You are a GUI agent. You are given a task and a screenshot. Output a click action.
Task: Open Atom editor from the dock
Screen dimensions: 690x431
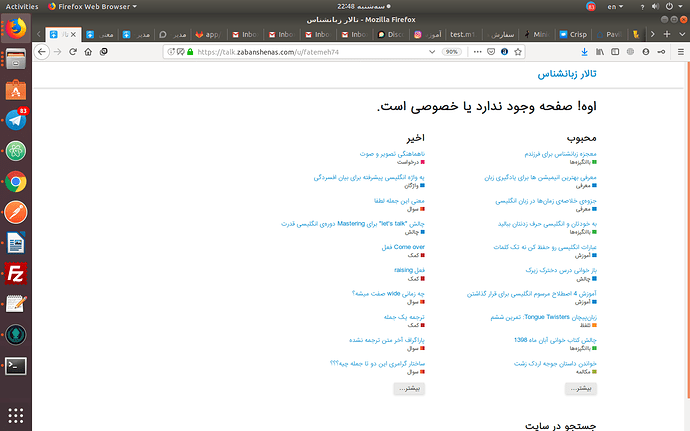tap(16, 151)
